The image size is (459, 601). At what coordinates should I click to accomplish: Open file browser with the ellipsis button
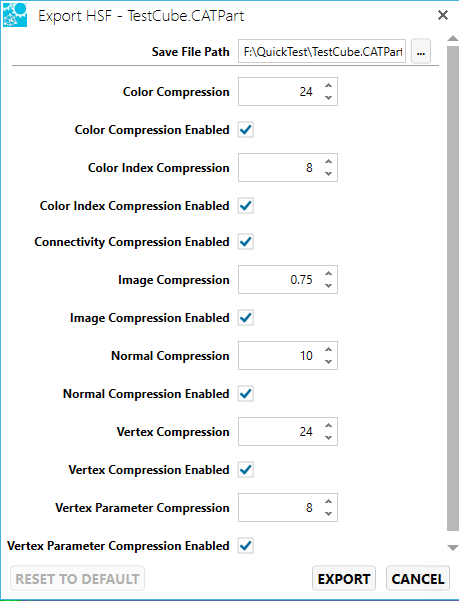pos(421,51)
